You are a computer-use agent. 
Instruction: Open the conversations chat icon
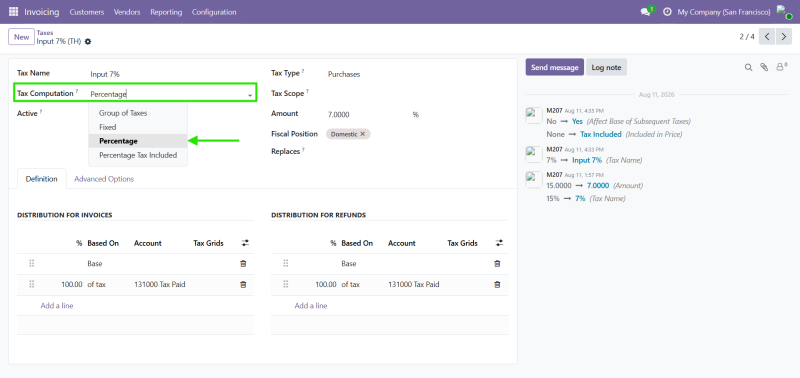(x=645, y=12)
